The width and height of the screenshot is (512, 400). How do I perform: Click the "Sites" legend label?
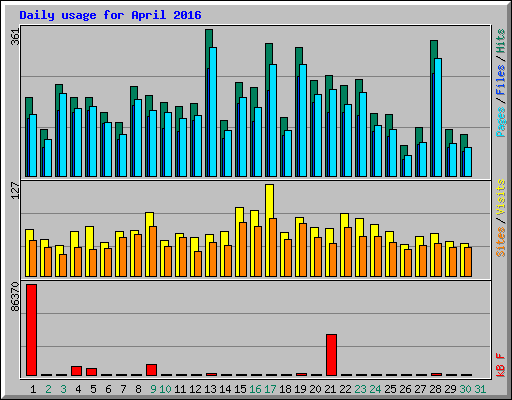pos(500,242)
